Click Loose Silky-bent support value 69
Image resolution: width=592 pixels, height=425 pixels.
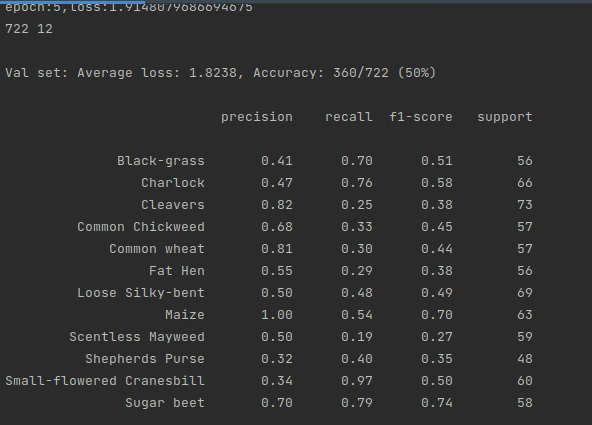[525, 293]
